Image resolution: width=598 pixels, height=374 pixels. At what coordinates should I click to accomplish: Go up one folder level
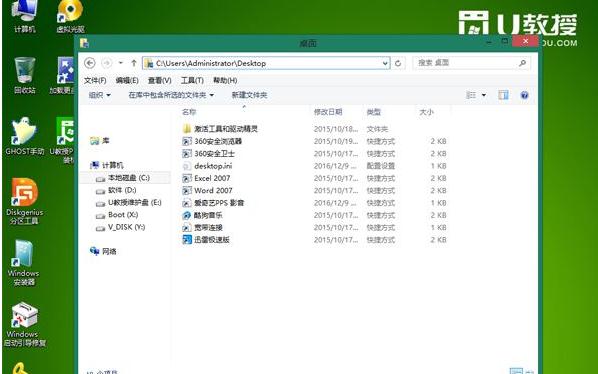[133, 63]
